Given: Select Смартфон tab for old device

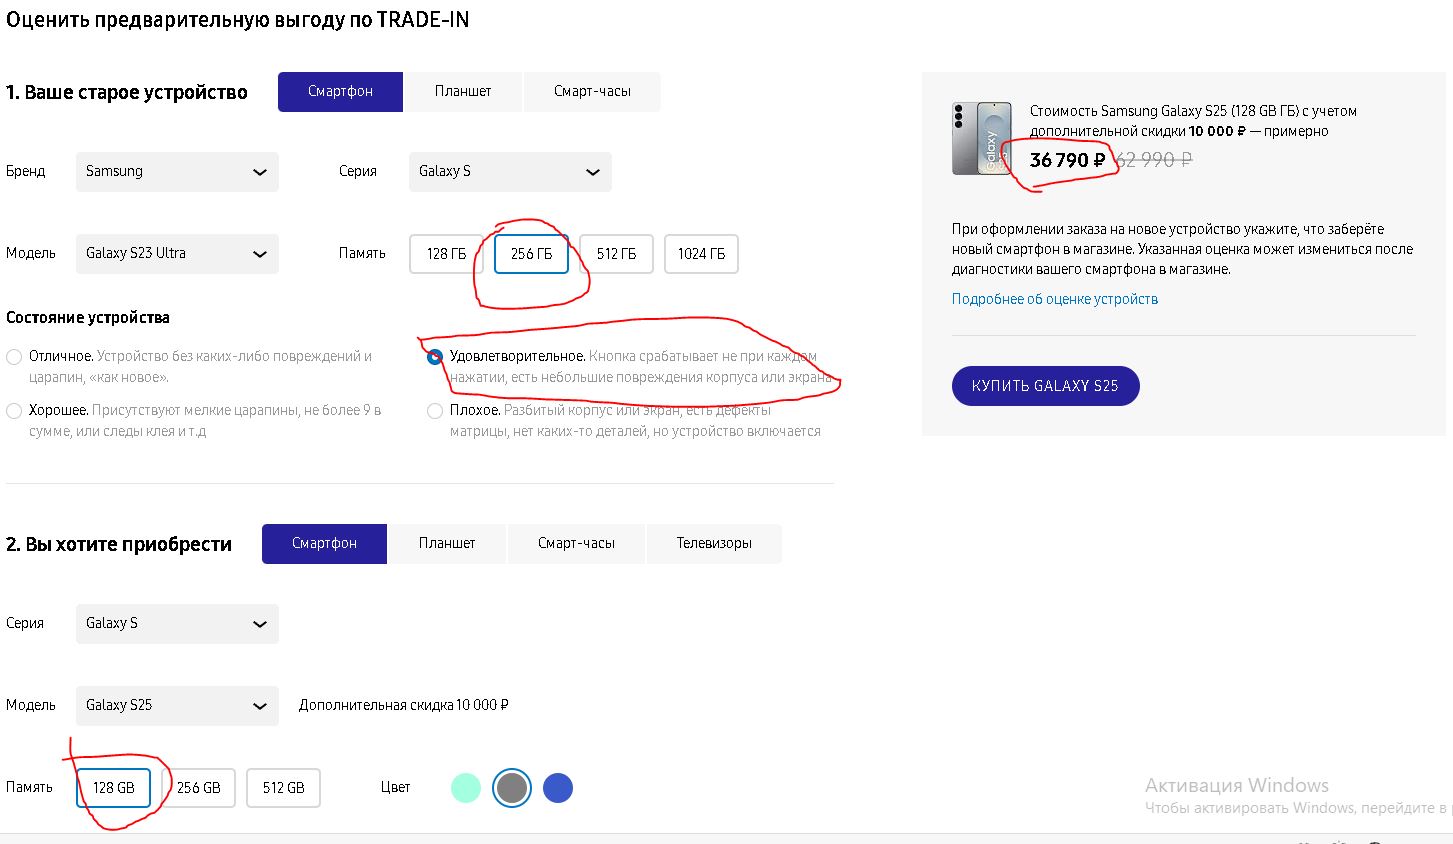Looking at the screenshot, I should click(x=340, y=92).
